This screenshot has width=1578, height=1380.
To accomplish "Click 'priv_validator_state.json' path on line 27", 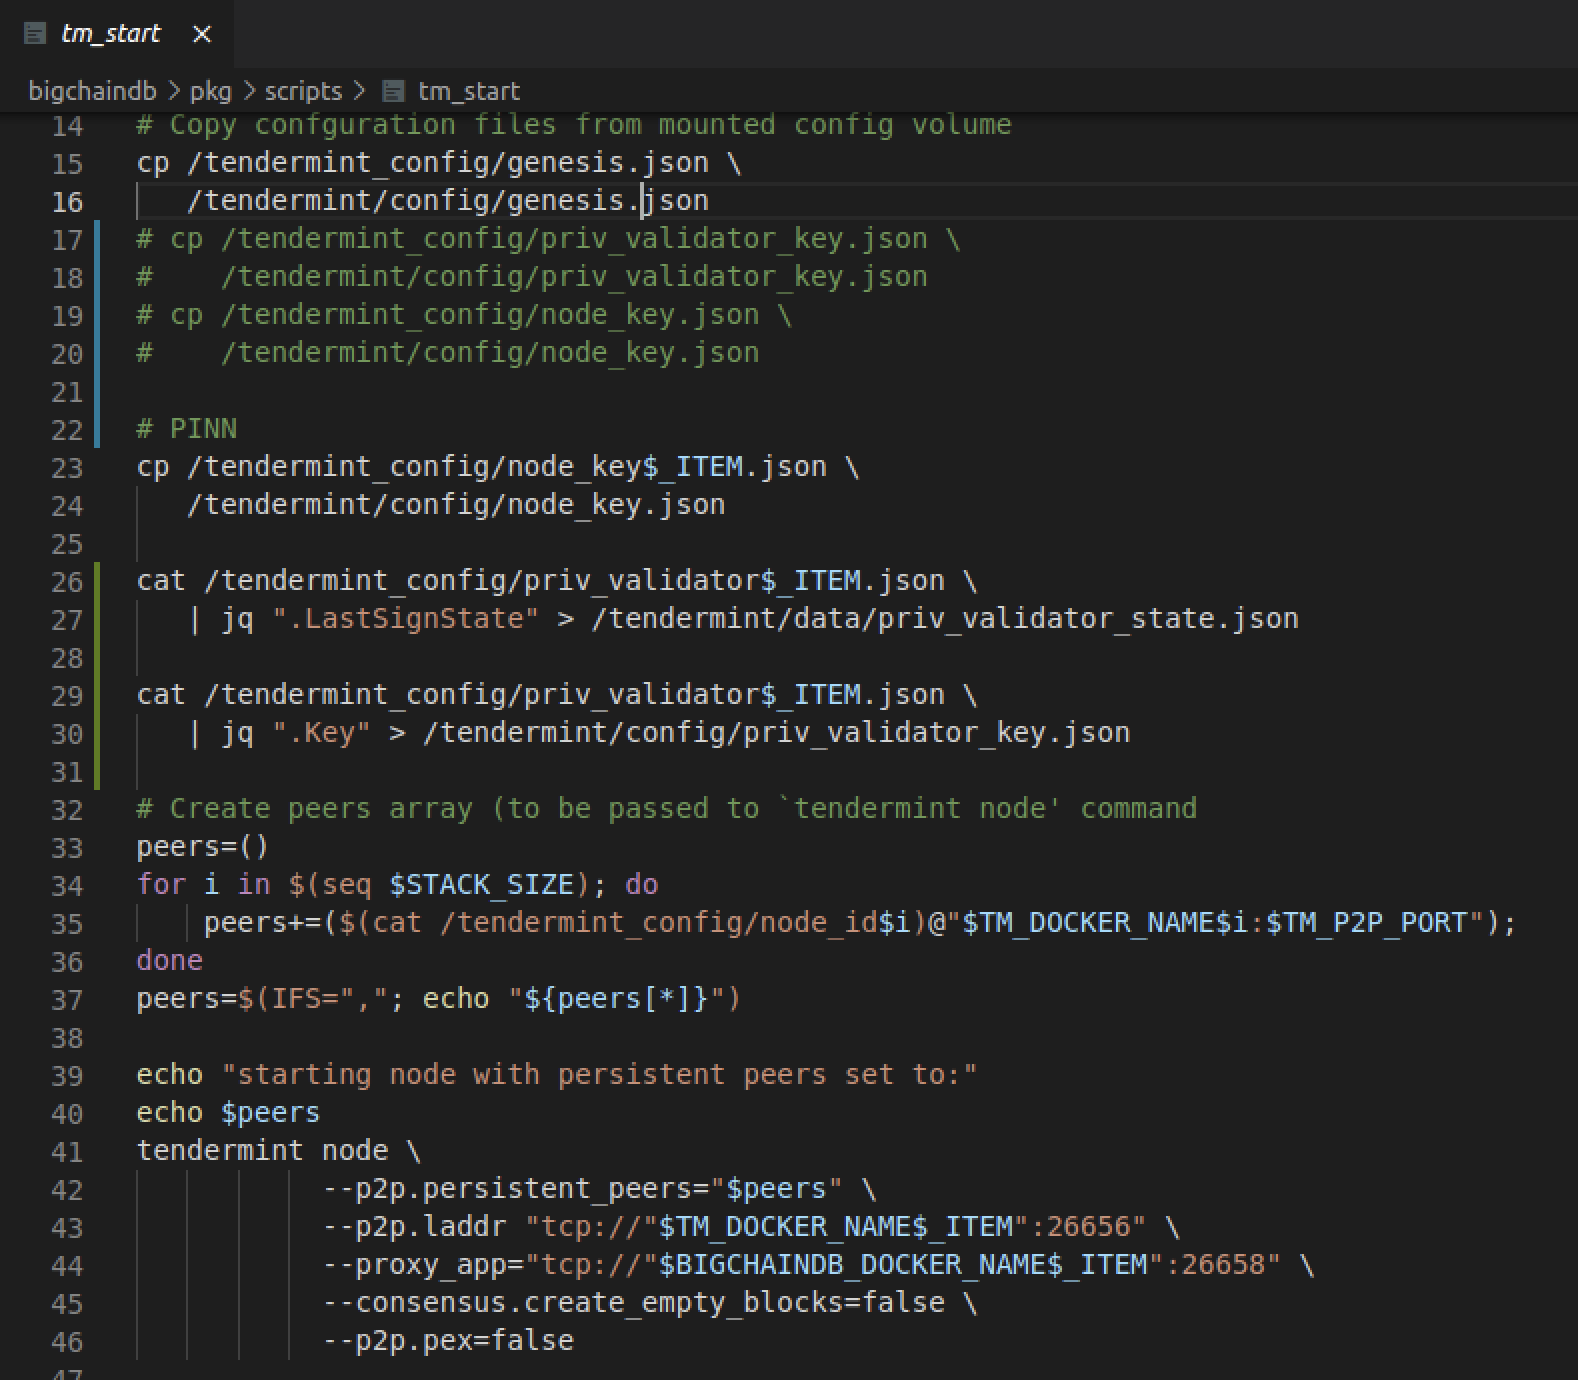I will (x=1088, y=619).
